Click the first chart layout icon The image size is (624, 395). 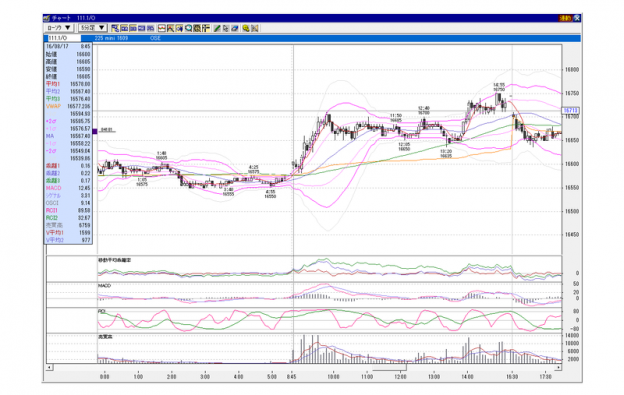click(115, 28)
